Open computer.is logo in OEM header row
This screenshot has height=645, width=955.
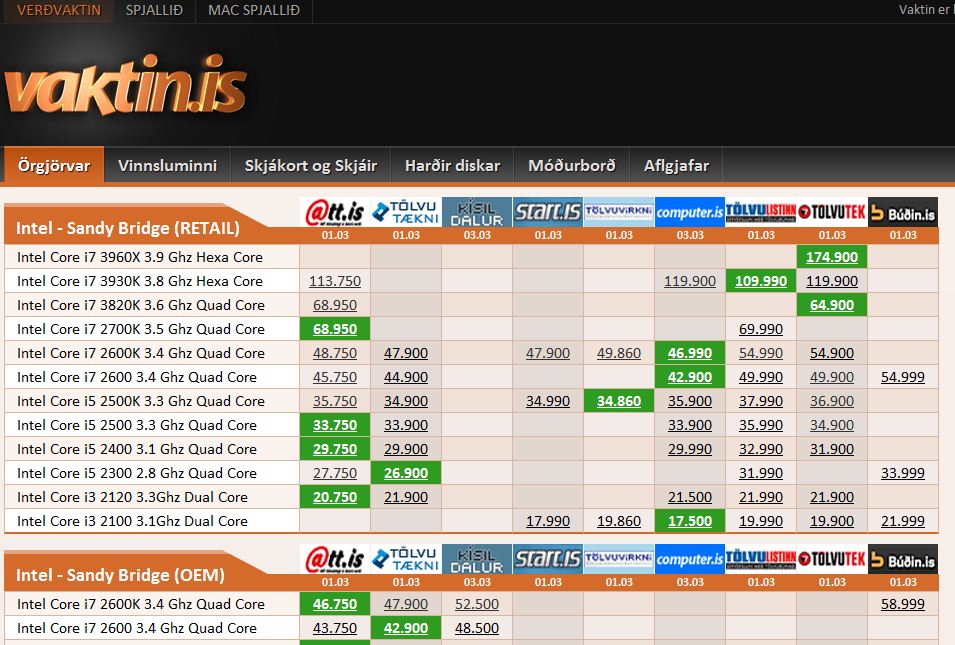coord(690,559)
